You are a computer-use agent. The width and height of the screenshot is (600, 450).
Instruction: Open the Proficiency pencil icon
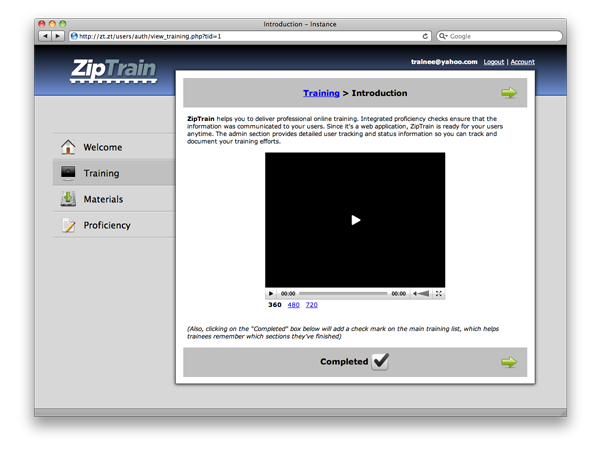tap(68, 225)
